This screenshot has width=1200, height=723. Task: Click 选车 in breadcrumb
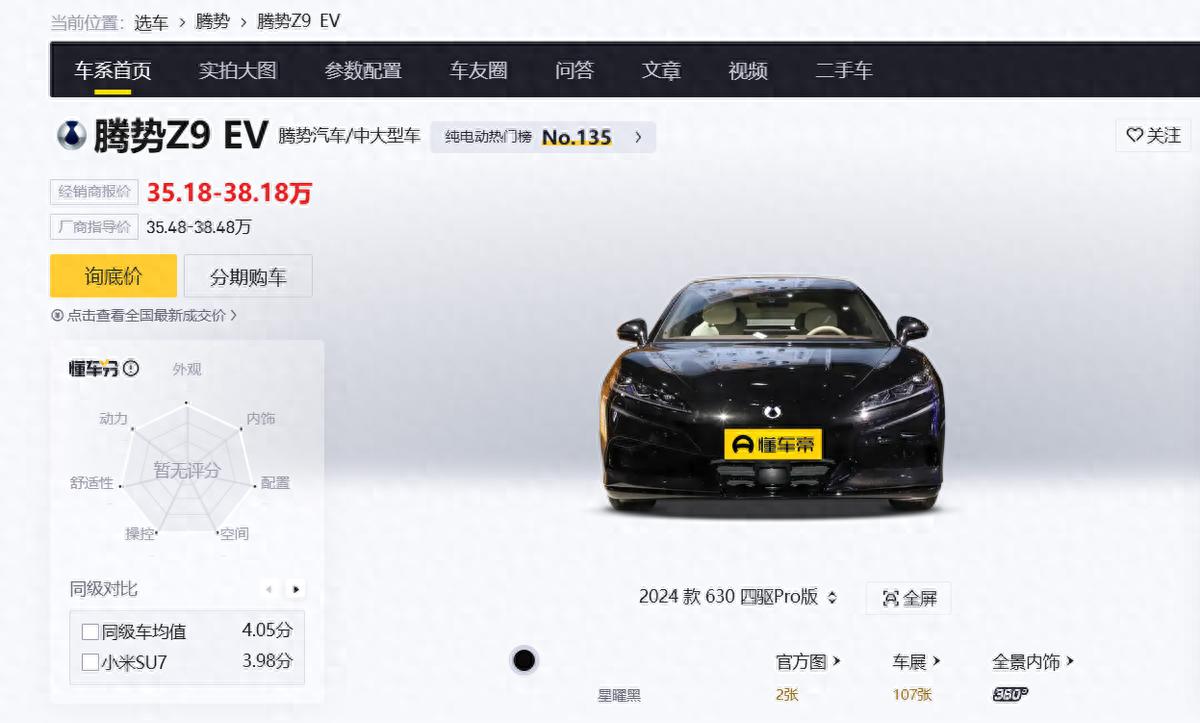click(150, 21)
